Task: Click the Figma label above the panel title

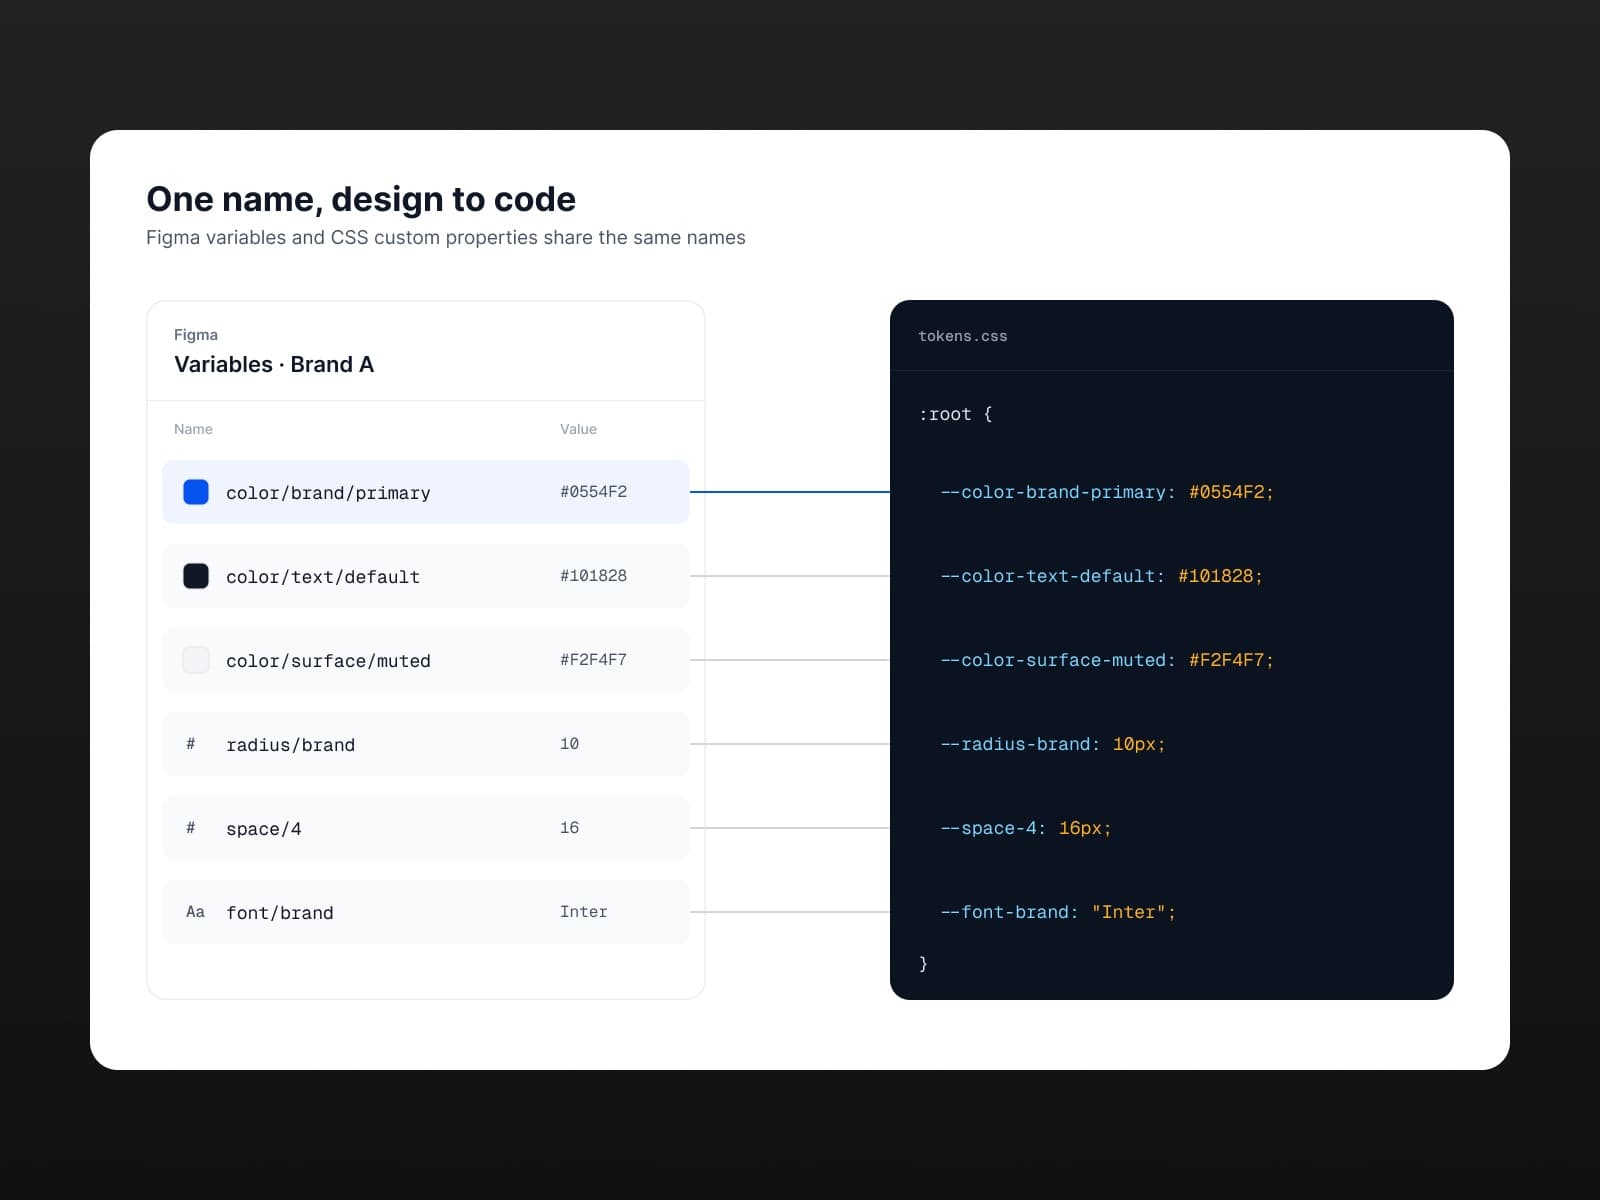Action: (196, 334)
